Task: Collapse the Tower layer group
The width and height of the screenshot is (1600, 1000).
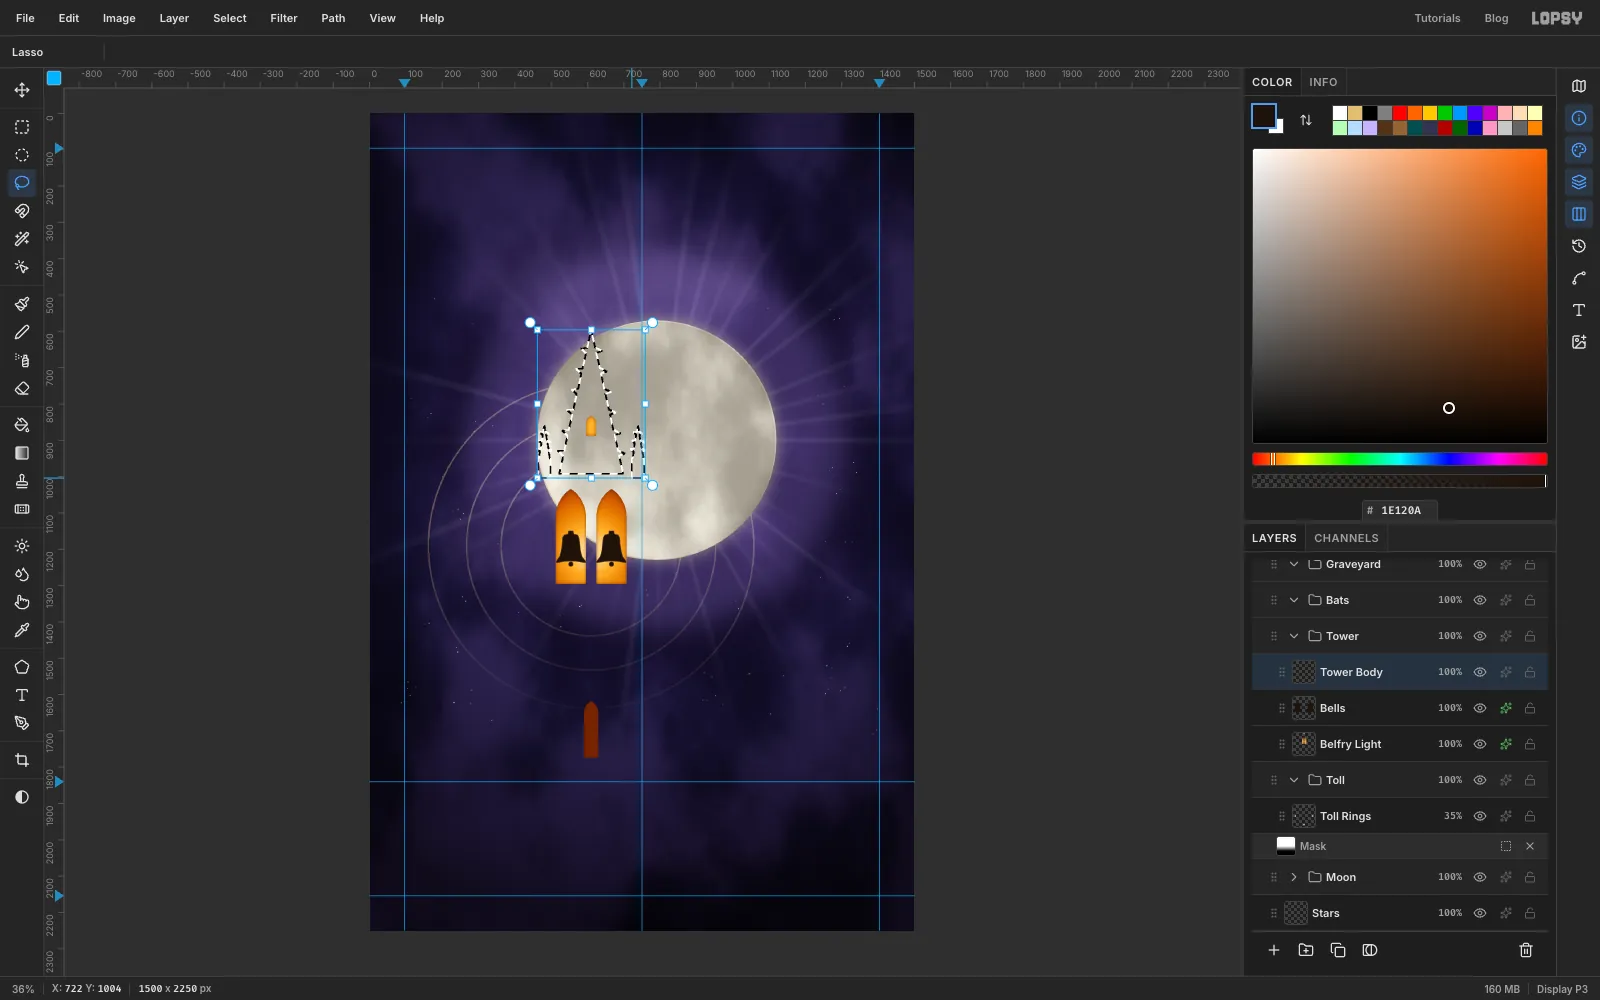Action: coord(1294,636)
